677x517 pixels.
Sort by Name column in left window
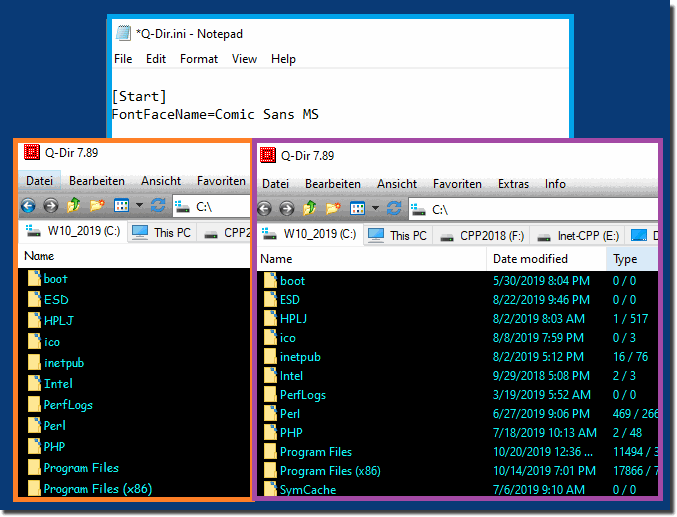(x=135, y=256)
